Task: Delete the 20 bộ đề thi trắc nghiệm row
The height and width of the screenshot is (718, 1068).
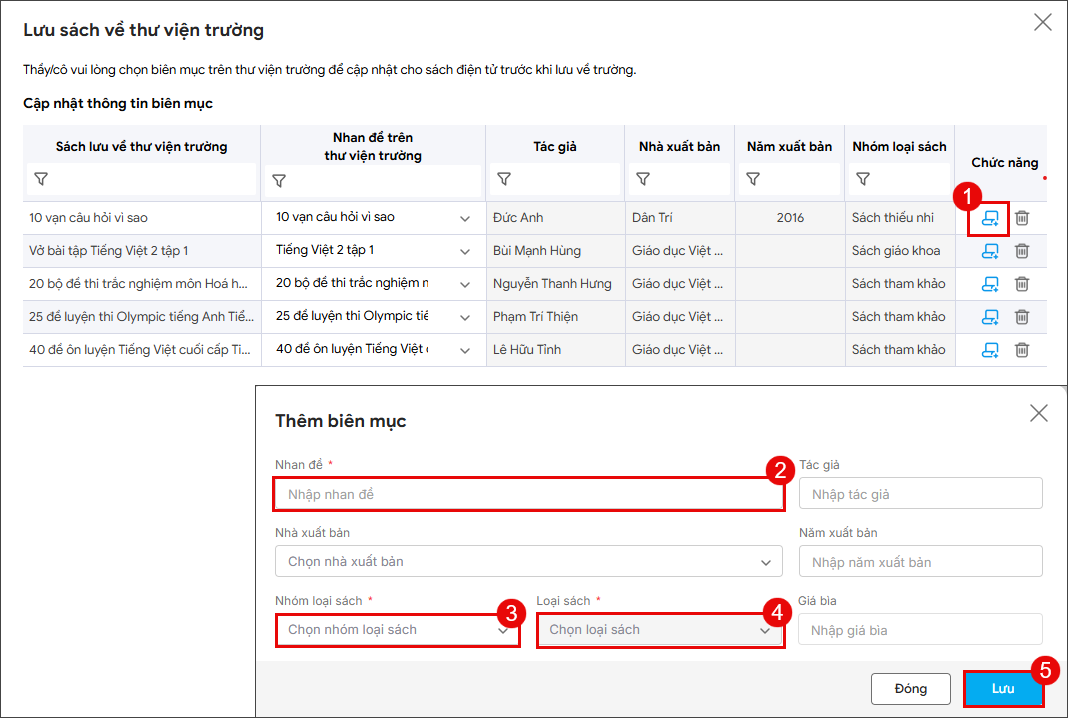Action: [x=1022, y=283]
